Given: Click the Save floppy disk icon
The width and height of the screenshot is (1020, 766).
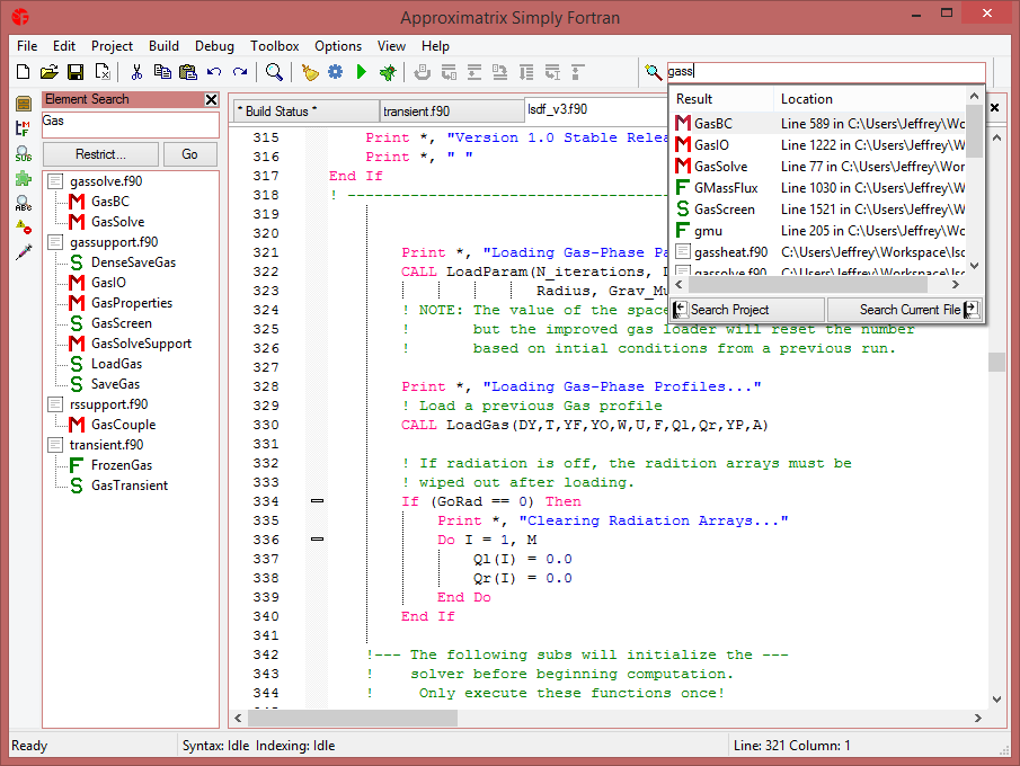Looking at the screenshot, I should click(x=75, y=72).
